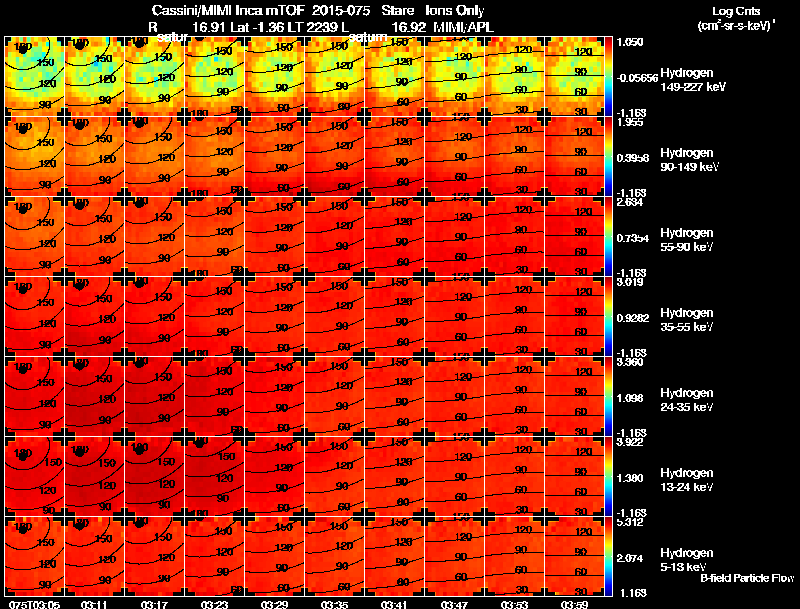
Task: Click the 'Stare' label in the title
Action: pos(398,11)
